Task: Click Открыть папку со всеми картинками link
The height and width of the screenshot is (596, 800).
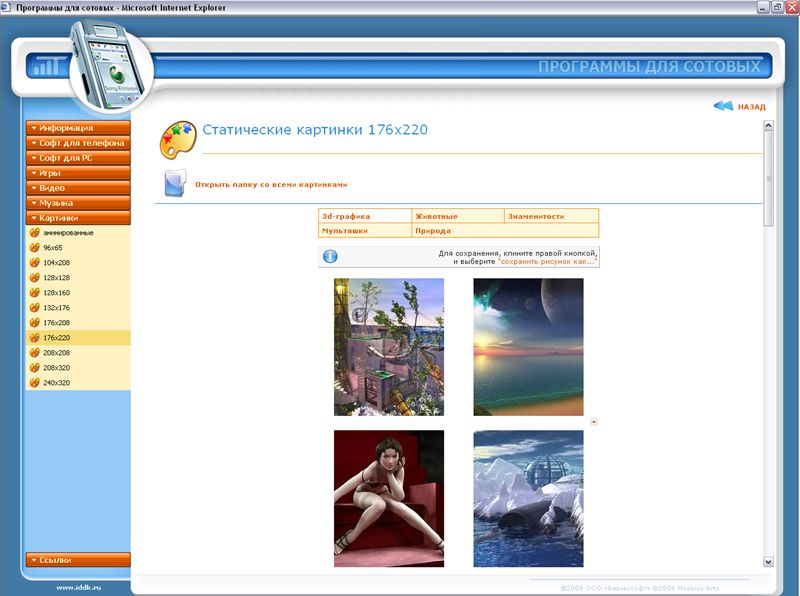Action: coord(271,184)
